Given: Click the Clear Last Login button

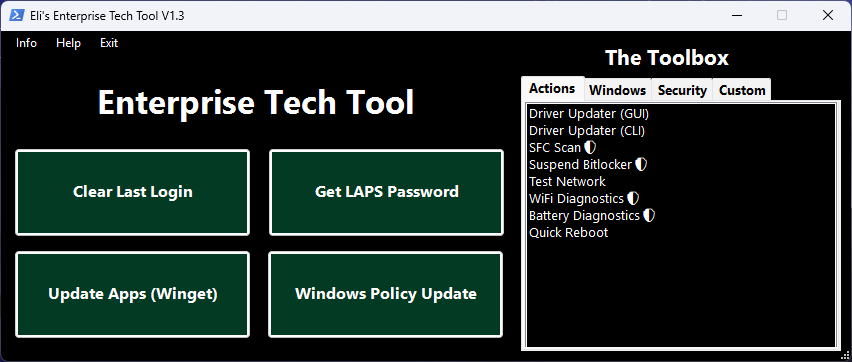Looking at the screenshot, I should click(x=133, y=192).
